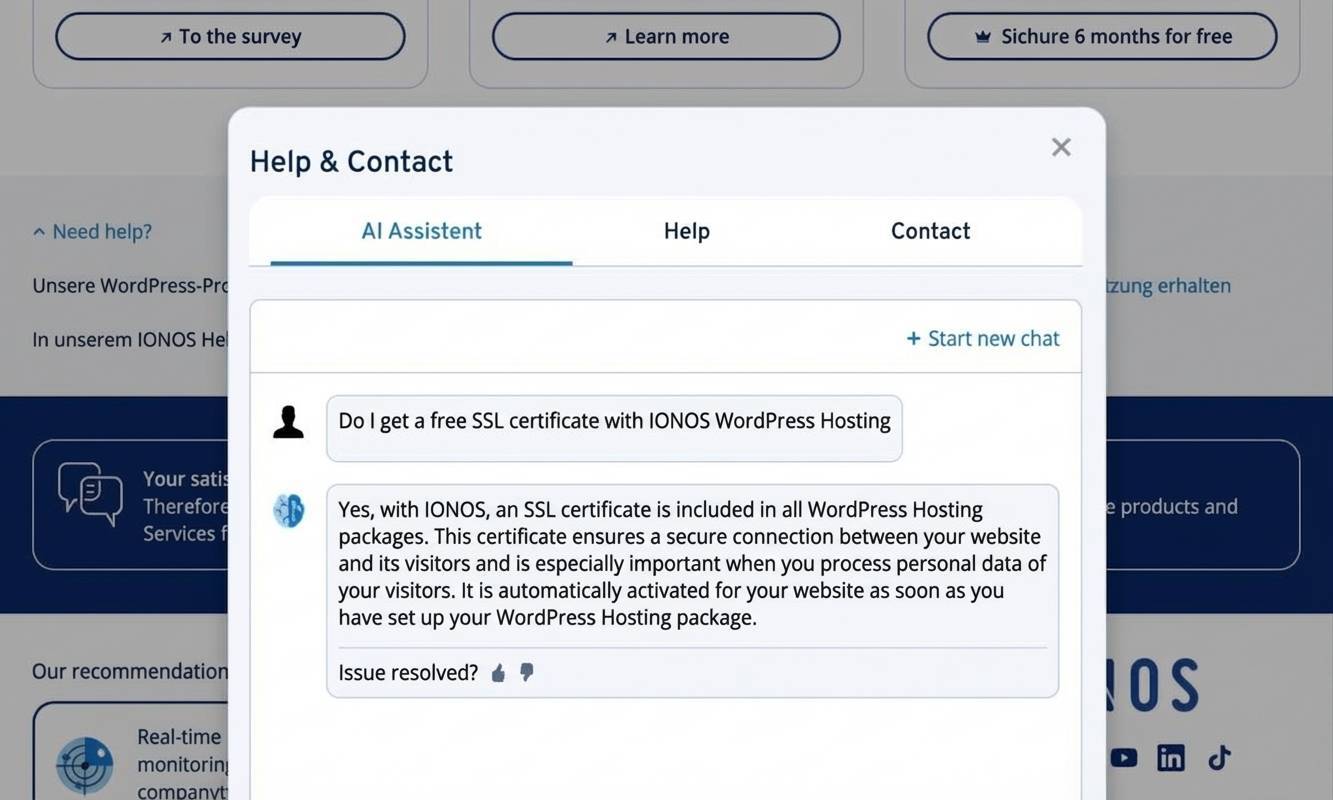Start a new chat

coord(982,338)
